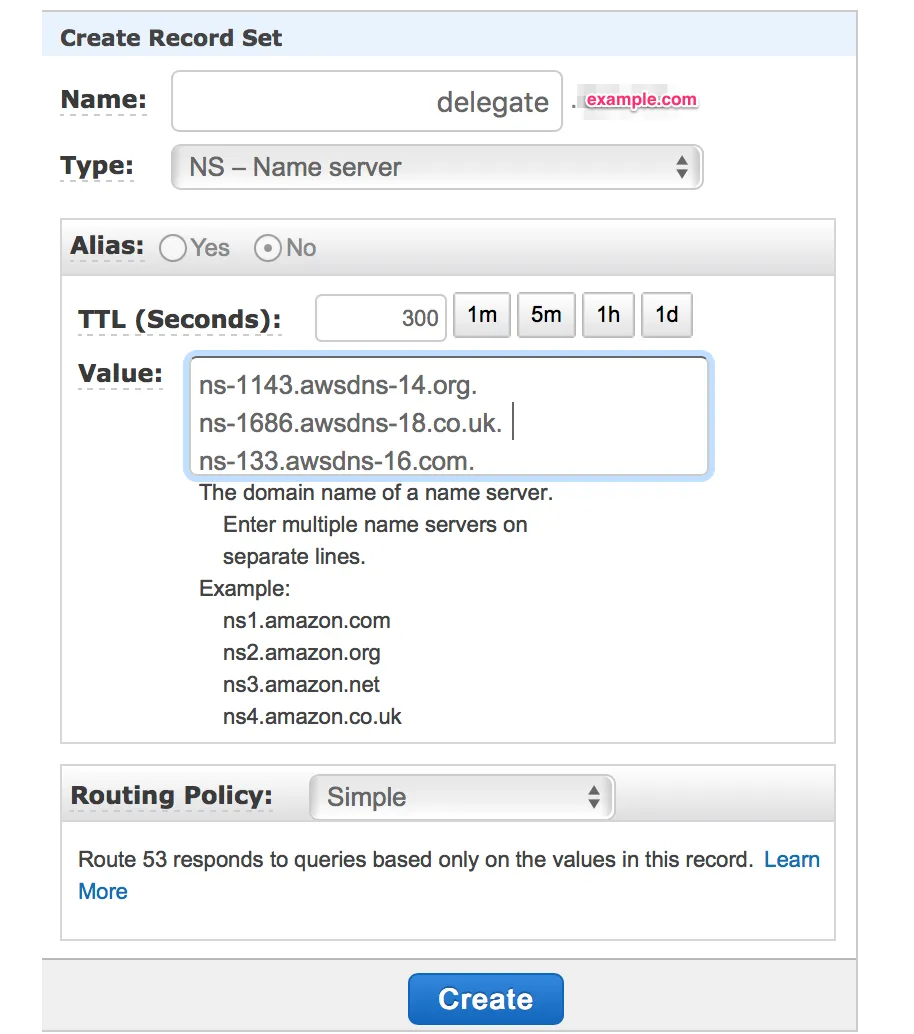
Task: Click the Routing Policy dropdown arrows
Action: point(594,797)
